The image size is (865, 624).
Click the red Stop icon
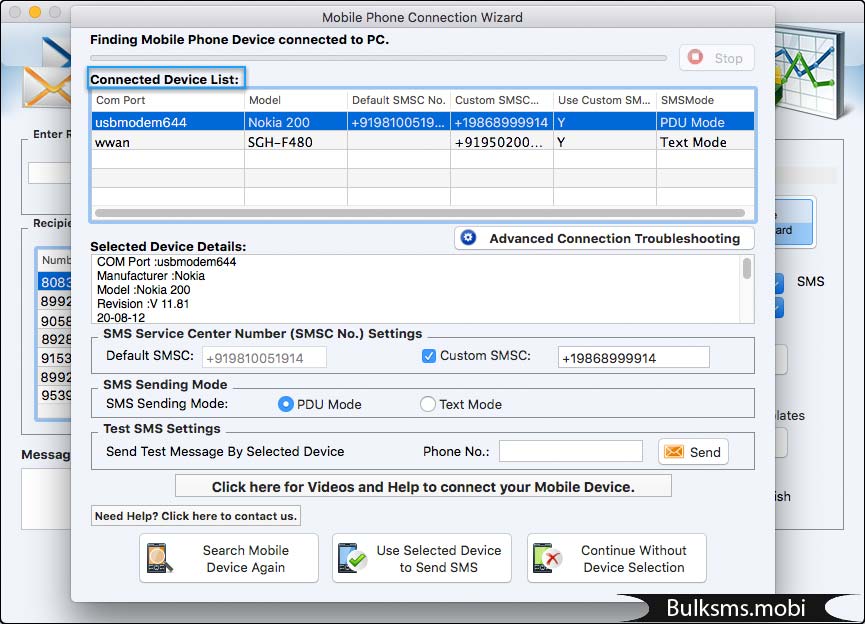pyautogui.click(x=695, y=57)
